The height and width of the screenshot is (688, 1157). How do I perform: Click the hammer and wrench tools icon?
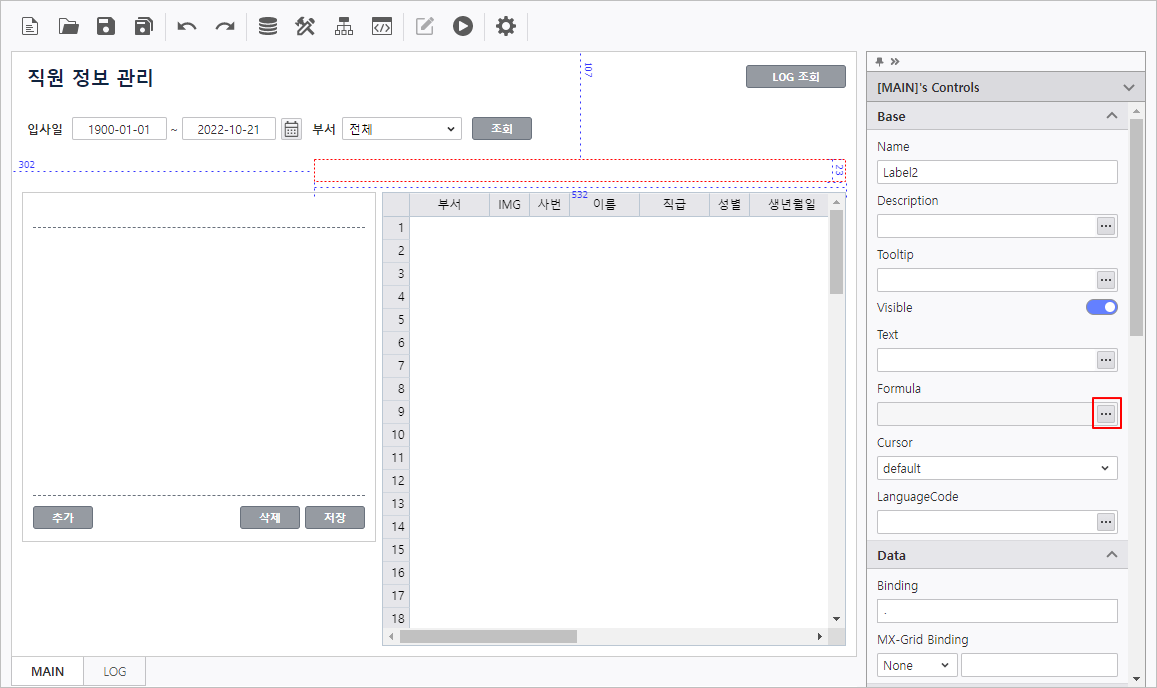[305, 27]
